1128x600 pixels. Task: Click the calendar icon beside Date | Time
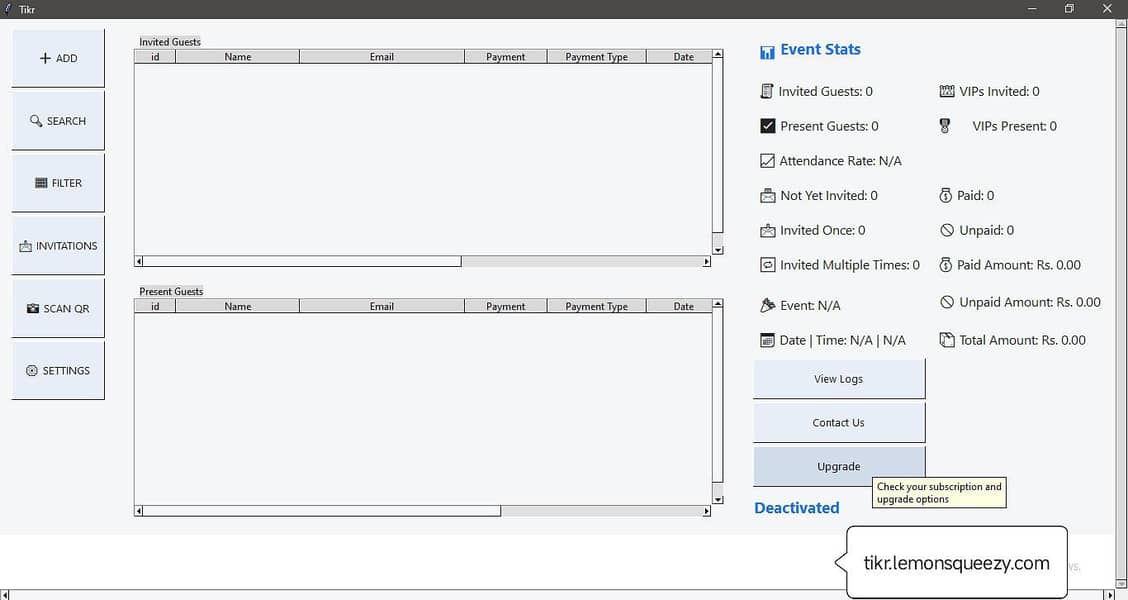point(766,340)
